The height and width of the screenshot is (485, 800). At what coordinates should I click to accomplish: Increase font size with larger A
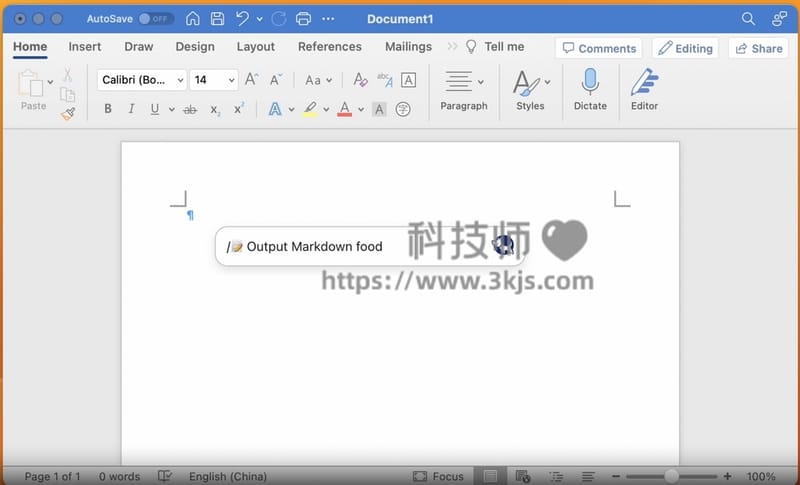[x=252, y=80]
